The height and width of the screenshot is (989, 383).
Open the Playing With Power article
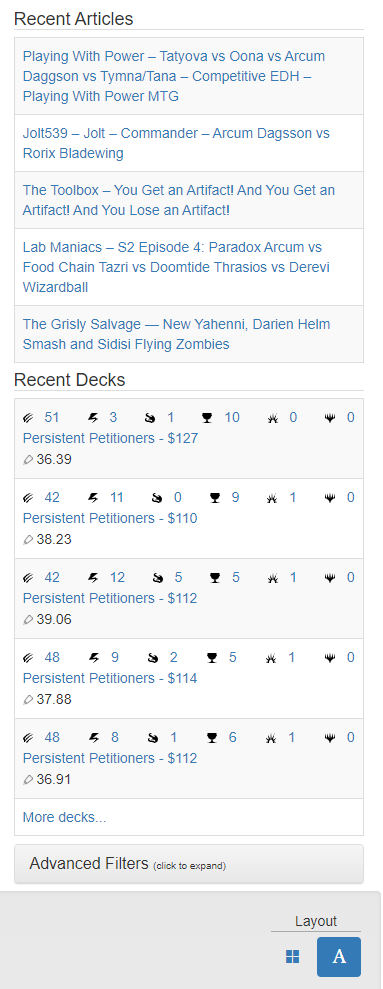pyautogui.click(x=174, y=76)
